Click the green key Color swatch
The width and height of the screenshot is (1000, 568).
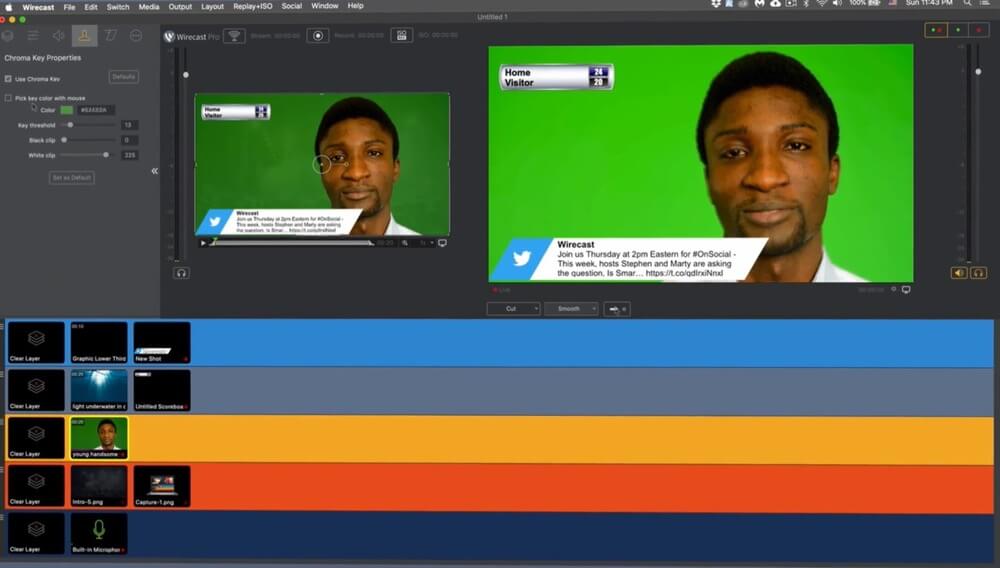66,110
